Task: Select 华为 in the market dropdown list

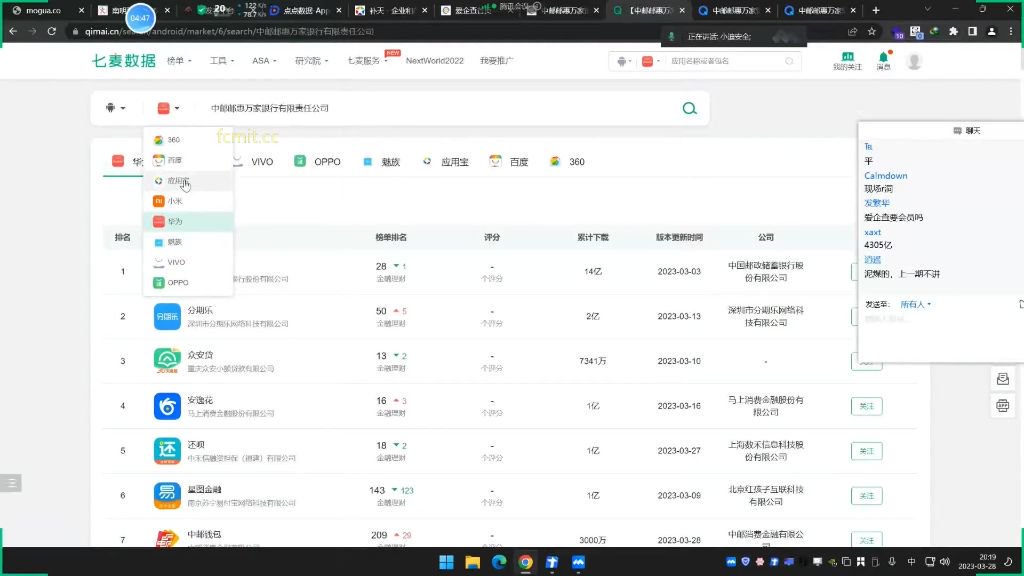Action: click(188, 221)
